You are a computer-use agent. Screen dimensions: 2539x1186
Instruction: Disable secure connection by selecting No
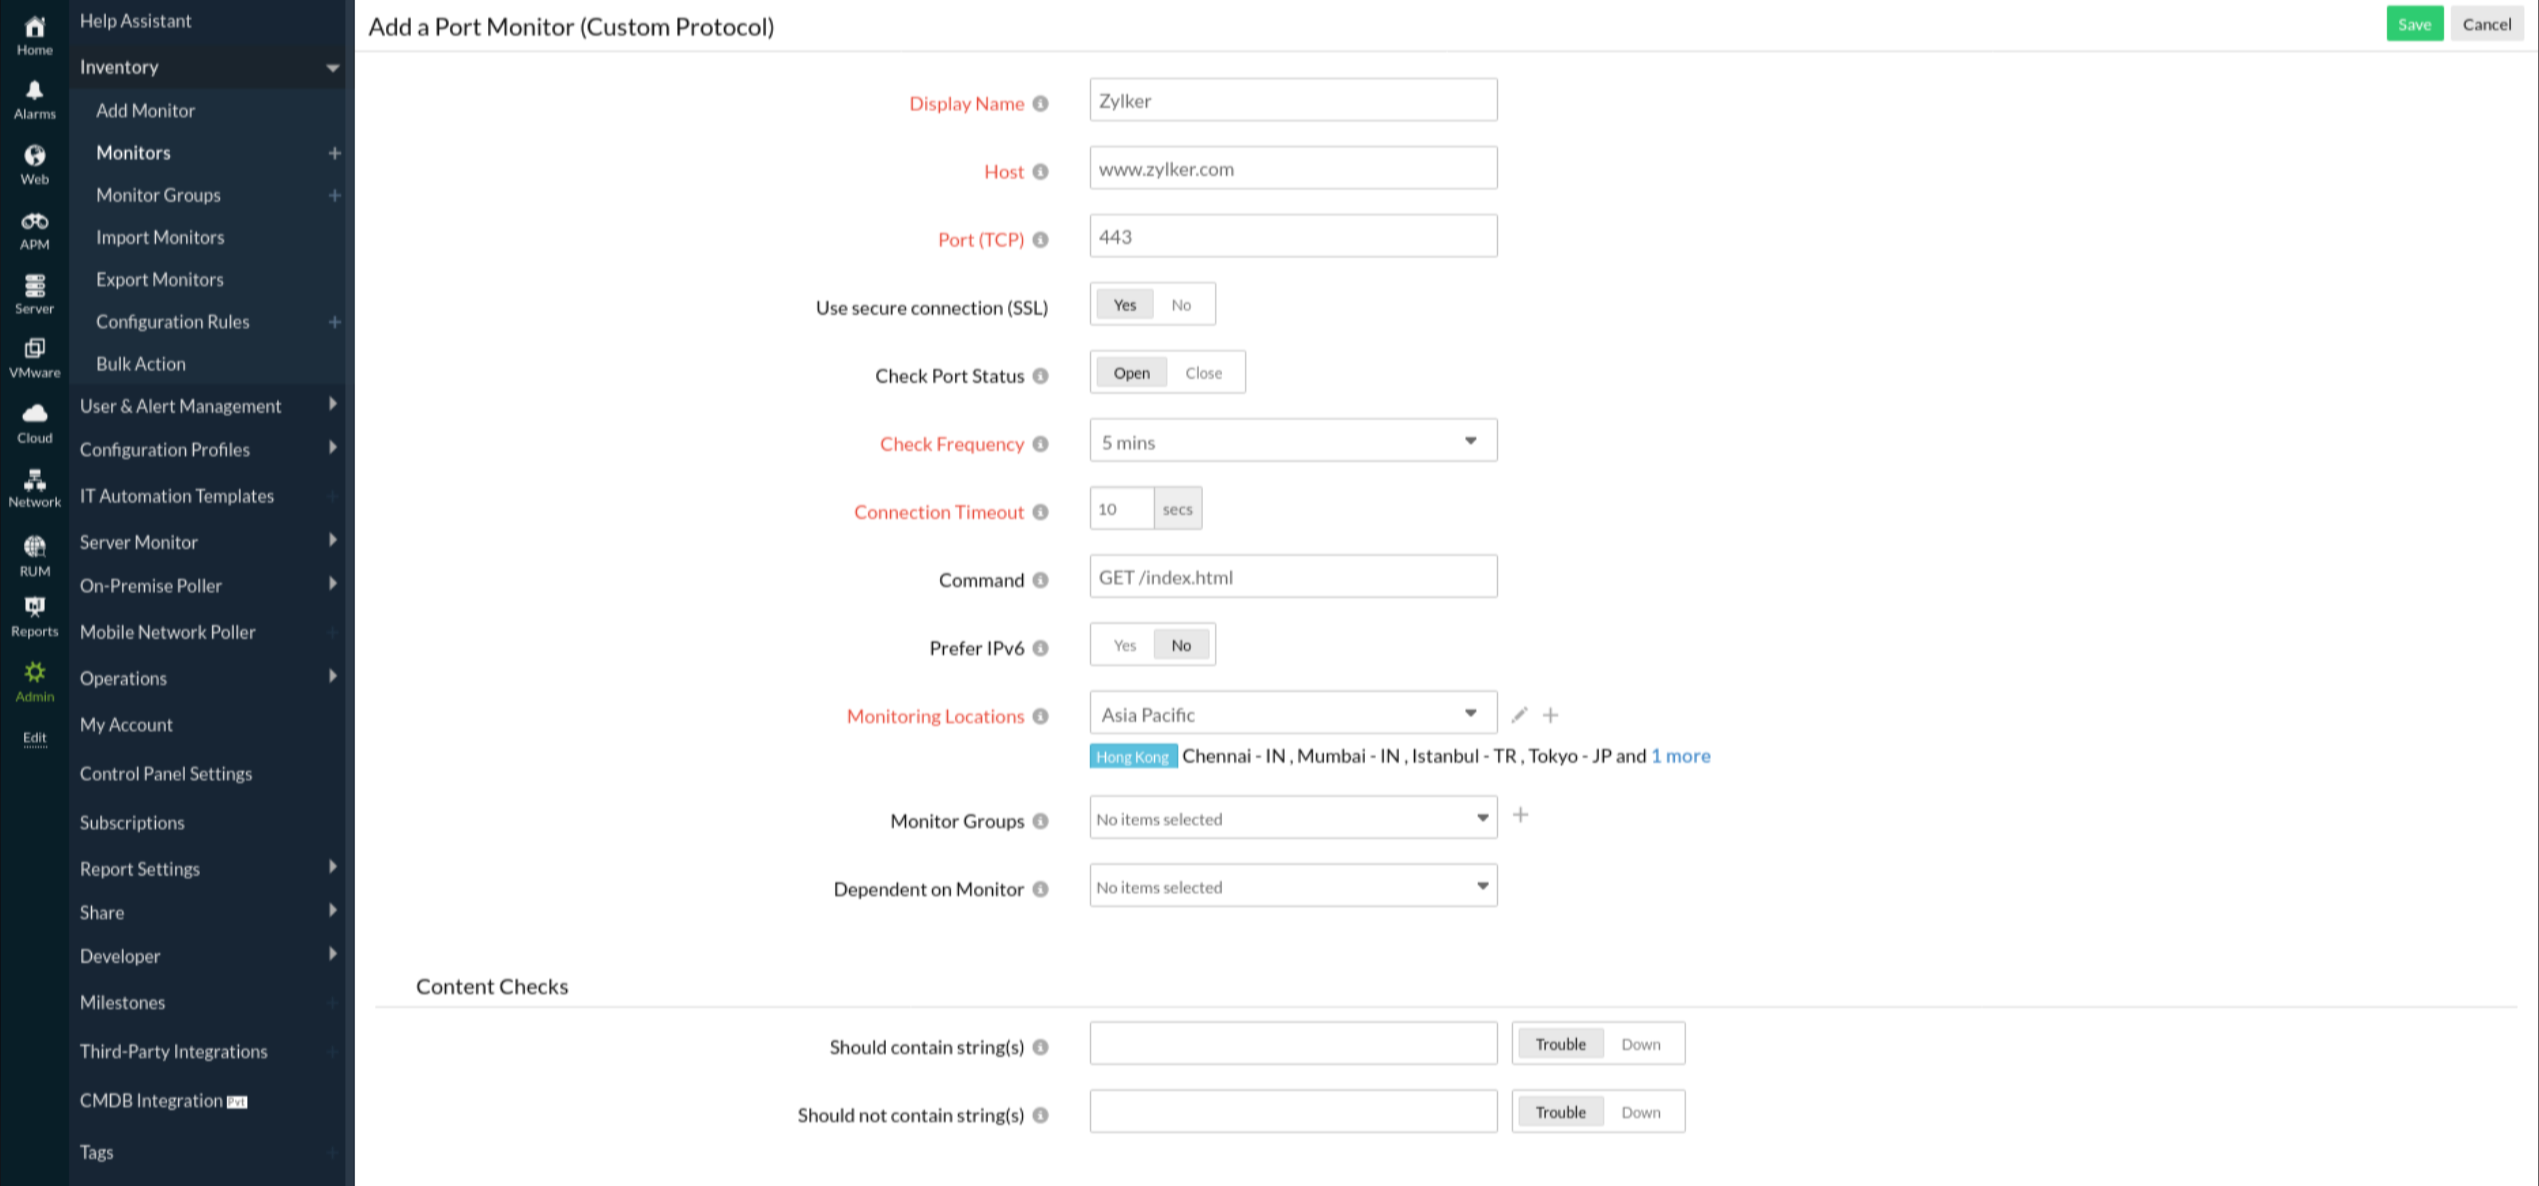(x=1181, y=304)
